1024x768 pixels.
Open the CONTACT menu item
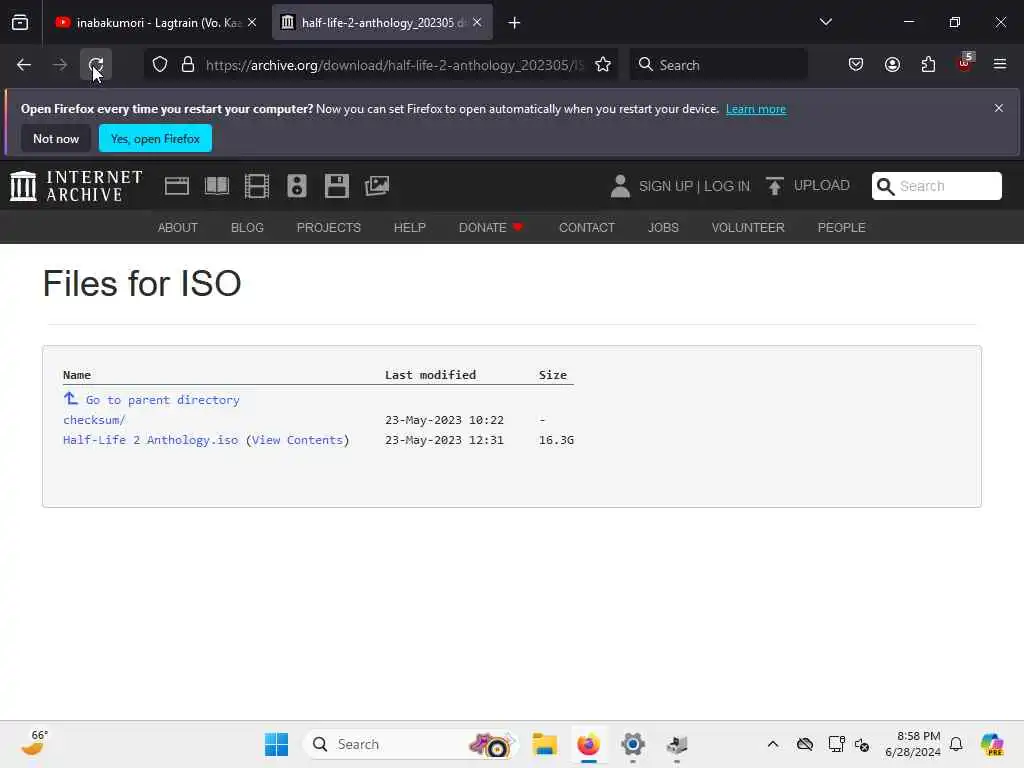(x=586, y=227)
